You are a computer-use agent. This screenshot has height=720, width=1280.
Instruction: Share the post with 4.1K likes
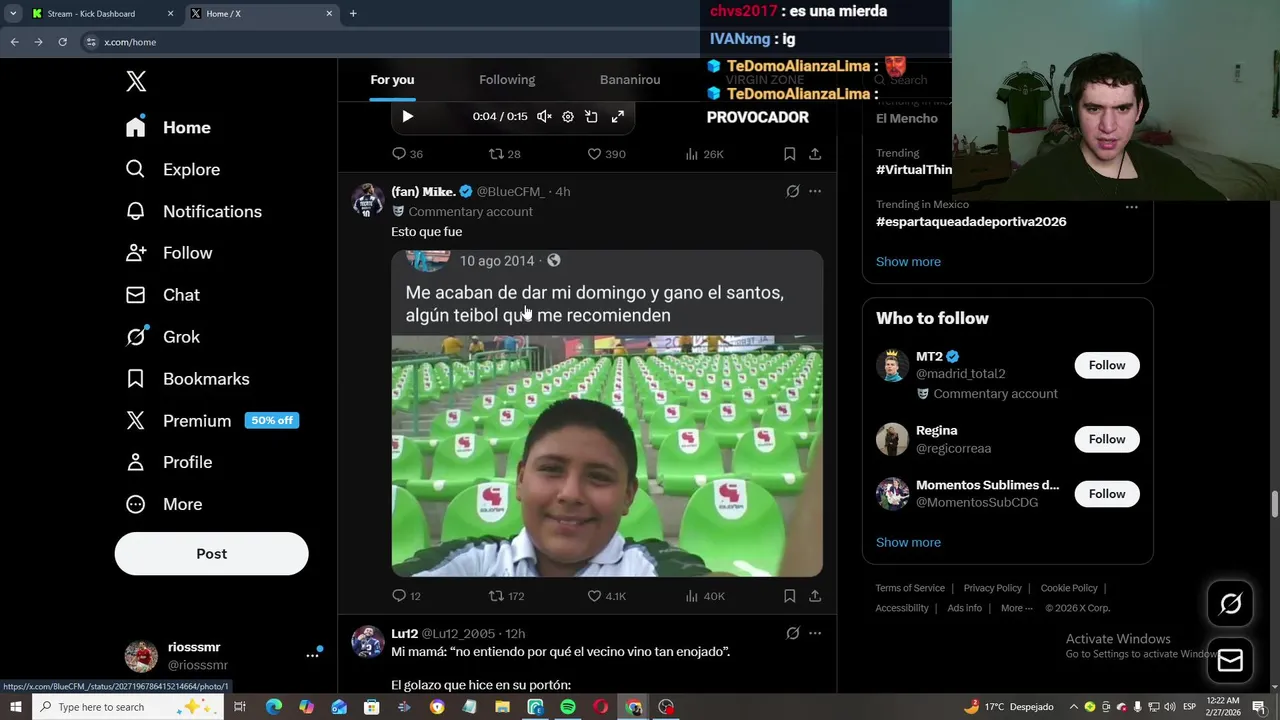(x=815, y=596)
